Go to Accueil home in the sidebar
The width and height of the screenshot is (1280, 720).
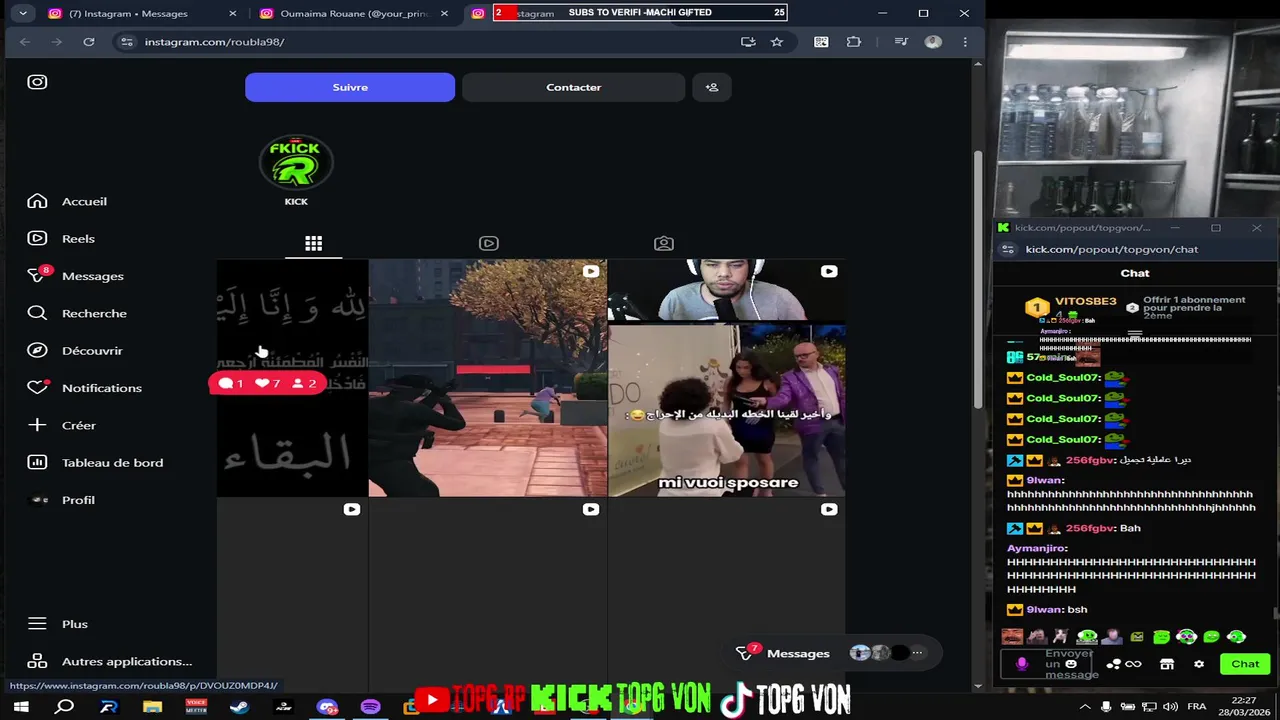pyautogui.click(x=67, y=201)
